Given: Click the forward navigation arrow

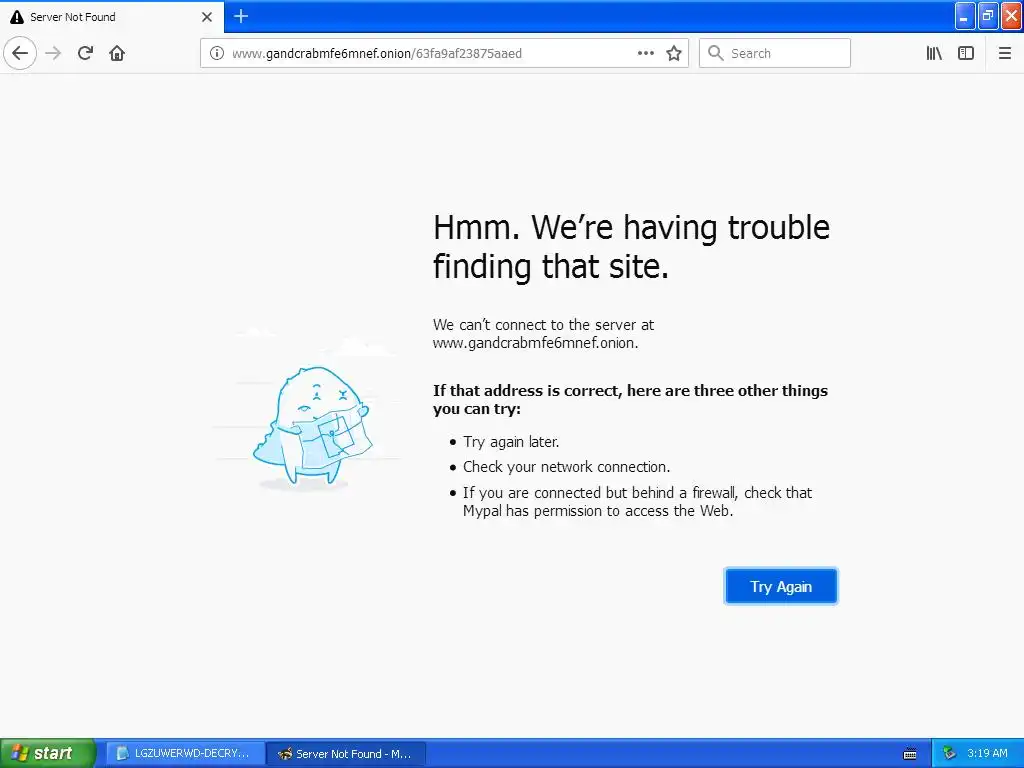Looking at the screenshot, I should click(x=53, y=53).
